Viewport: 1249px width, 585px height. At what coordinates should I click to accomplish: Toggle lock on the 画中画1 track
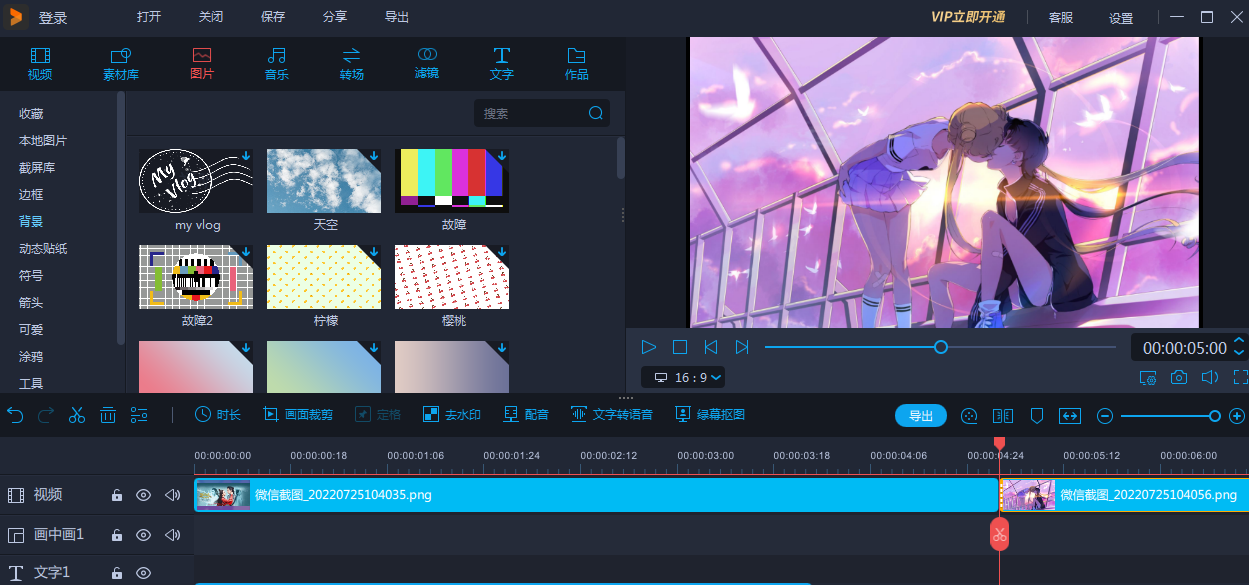point(117,535)
